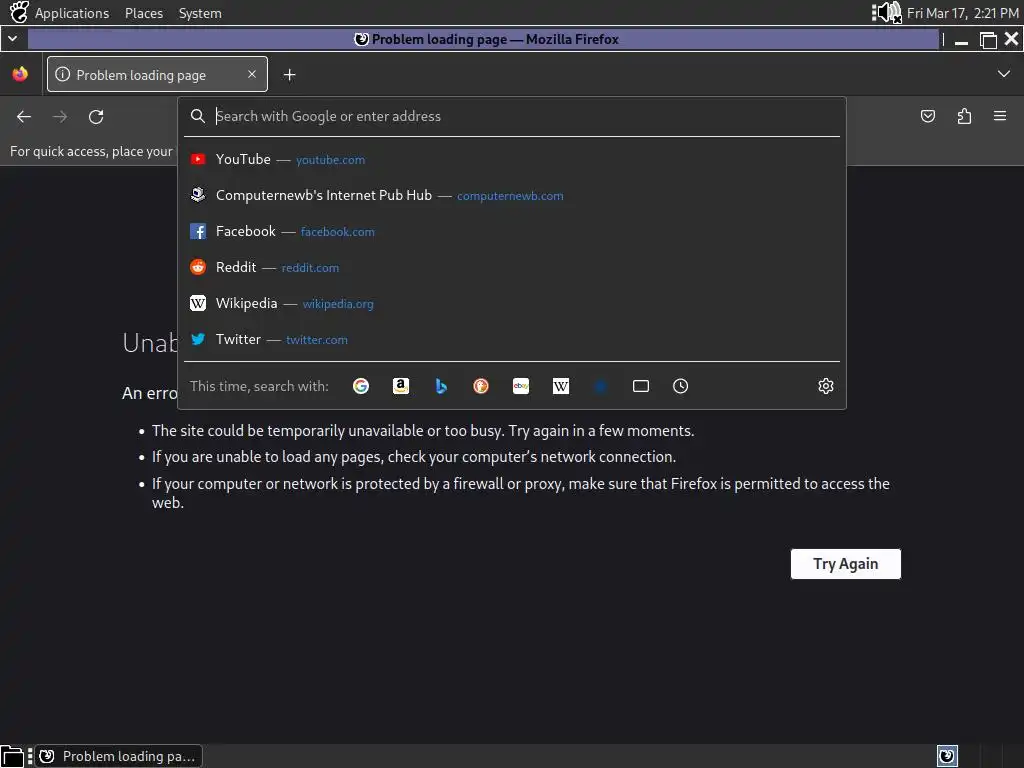Search this time with DuckDuckGo
1024x768 pixels.
click(481, 386)
